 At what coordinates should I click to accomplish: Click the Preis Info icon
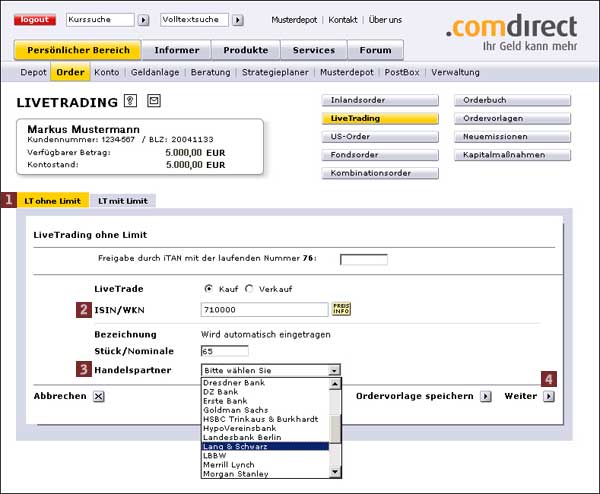341,309
